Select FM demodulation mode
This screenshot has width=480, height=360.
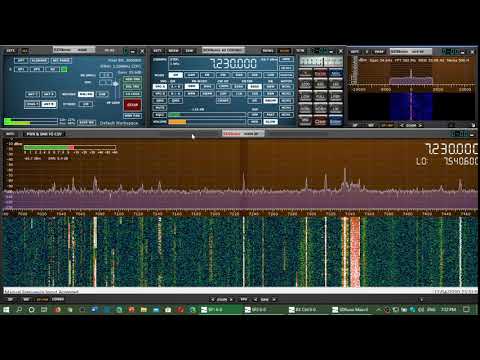point(207,75)
